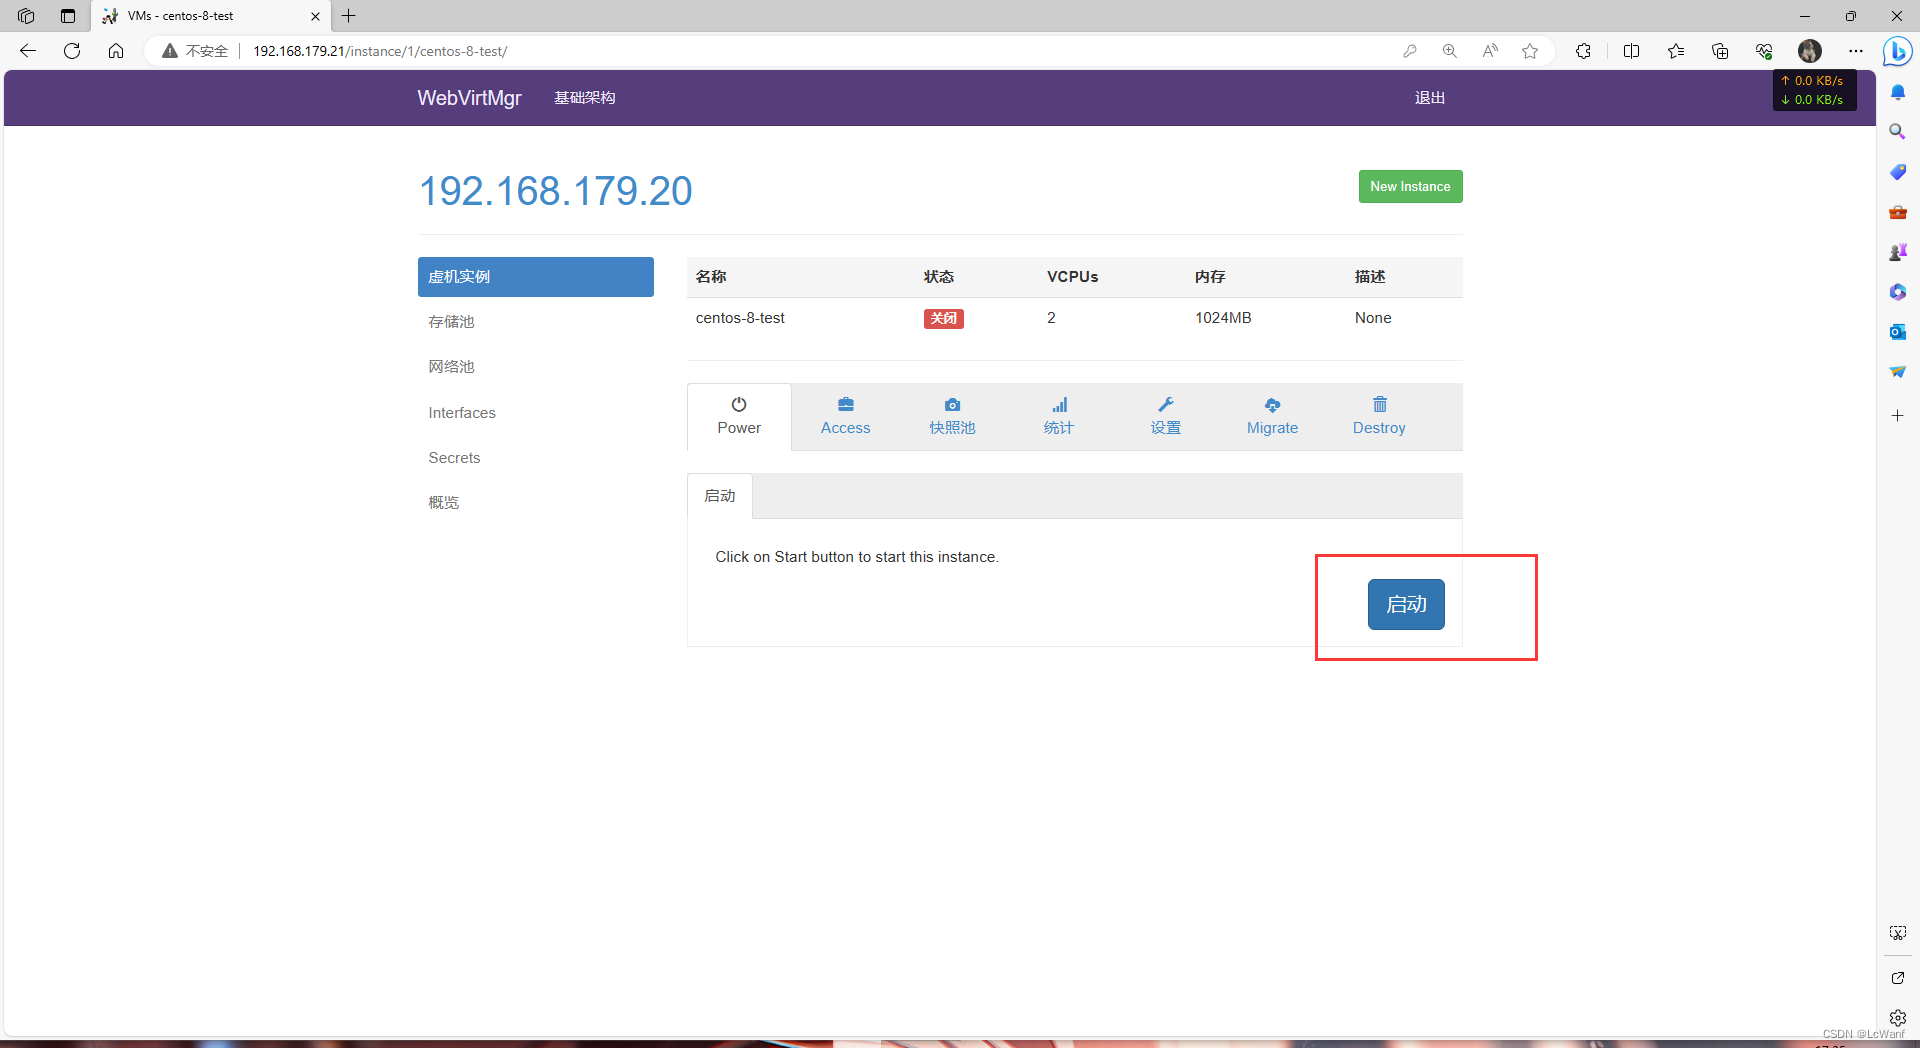Click the zoom magnifier icon in address bar

1450,51
